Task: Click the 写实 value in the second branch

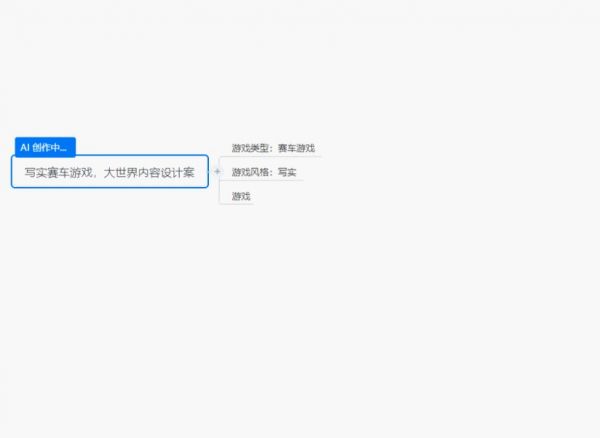Action: click(286, 172)
